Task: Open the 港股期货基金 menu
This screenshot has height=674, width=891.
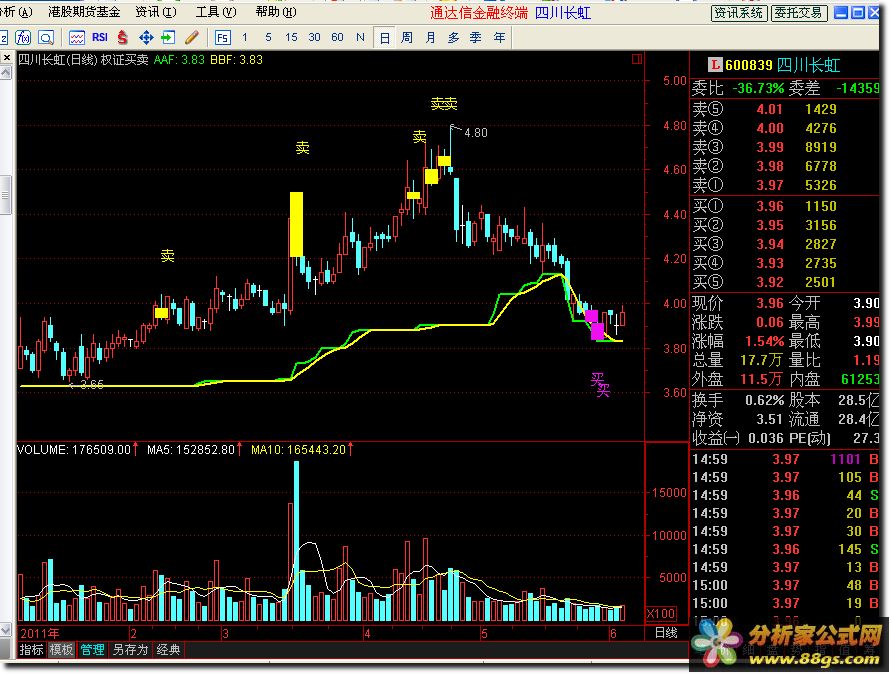Action: pos(84,12)
